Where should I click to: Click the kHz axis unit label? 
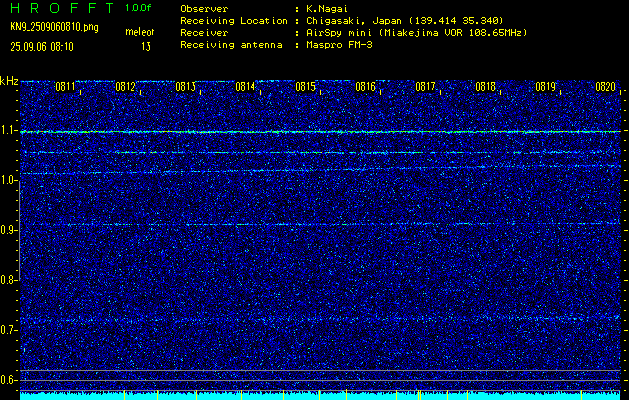click(x=9, y=81)
